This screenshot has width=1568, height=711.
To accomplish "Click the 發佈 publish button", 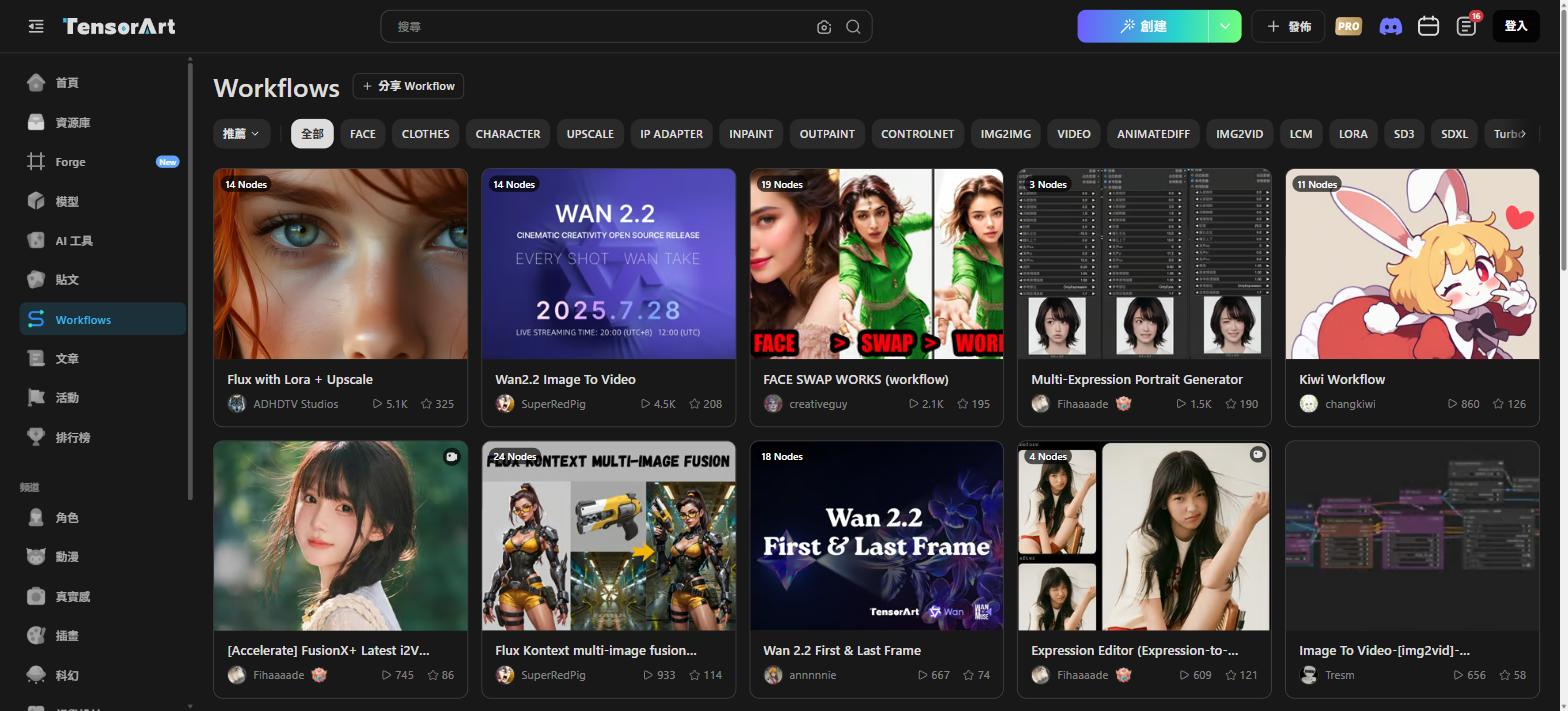I will [1288, 26].
